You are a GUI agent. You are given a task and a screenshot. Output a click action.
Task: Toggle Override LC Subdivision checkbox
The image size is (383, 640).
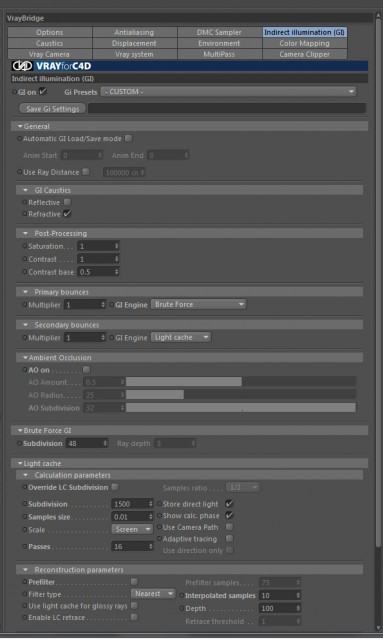point(115,487)
